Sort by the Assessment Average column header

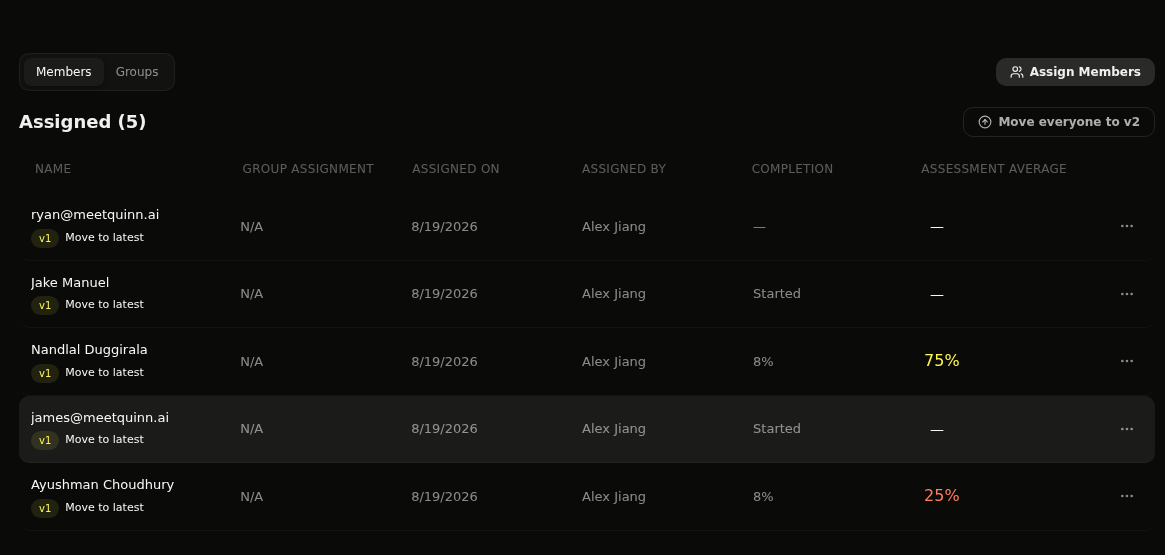pos(993,169)
